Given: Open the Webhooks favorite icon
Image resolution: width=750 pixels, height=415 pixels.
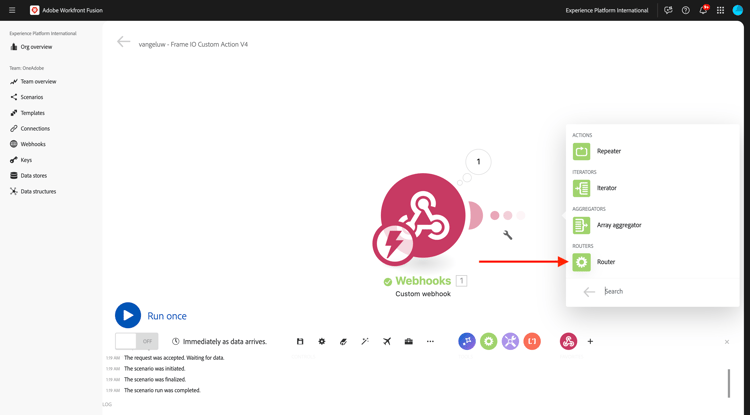Looking at the screenshot, I should coord(568,341).
